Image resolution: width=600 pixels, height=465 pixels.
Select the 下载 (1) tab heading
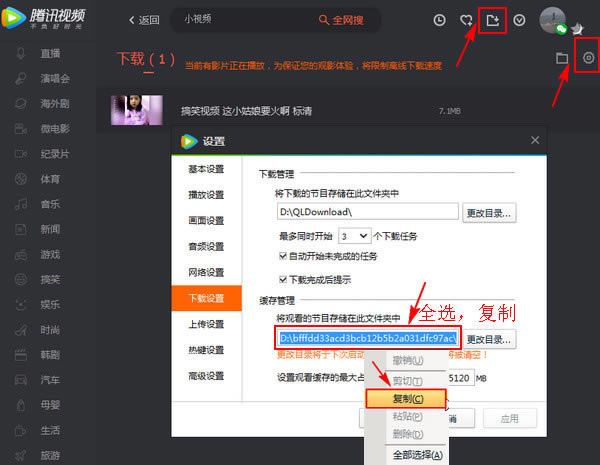tap(146, 59)
